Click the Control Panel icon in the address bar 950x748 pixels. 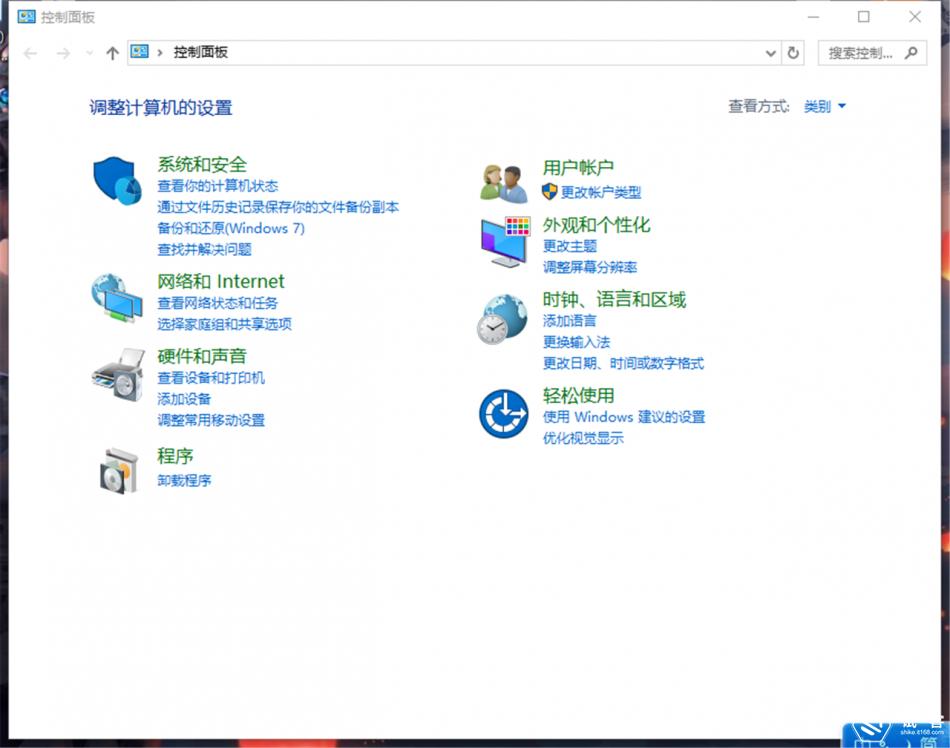(x=139, y=51)
